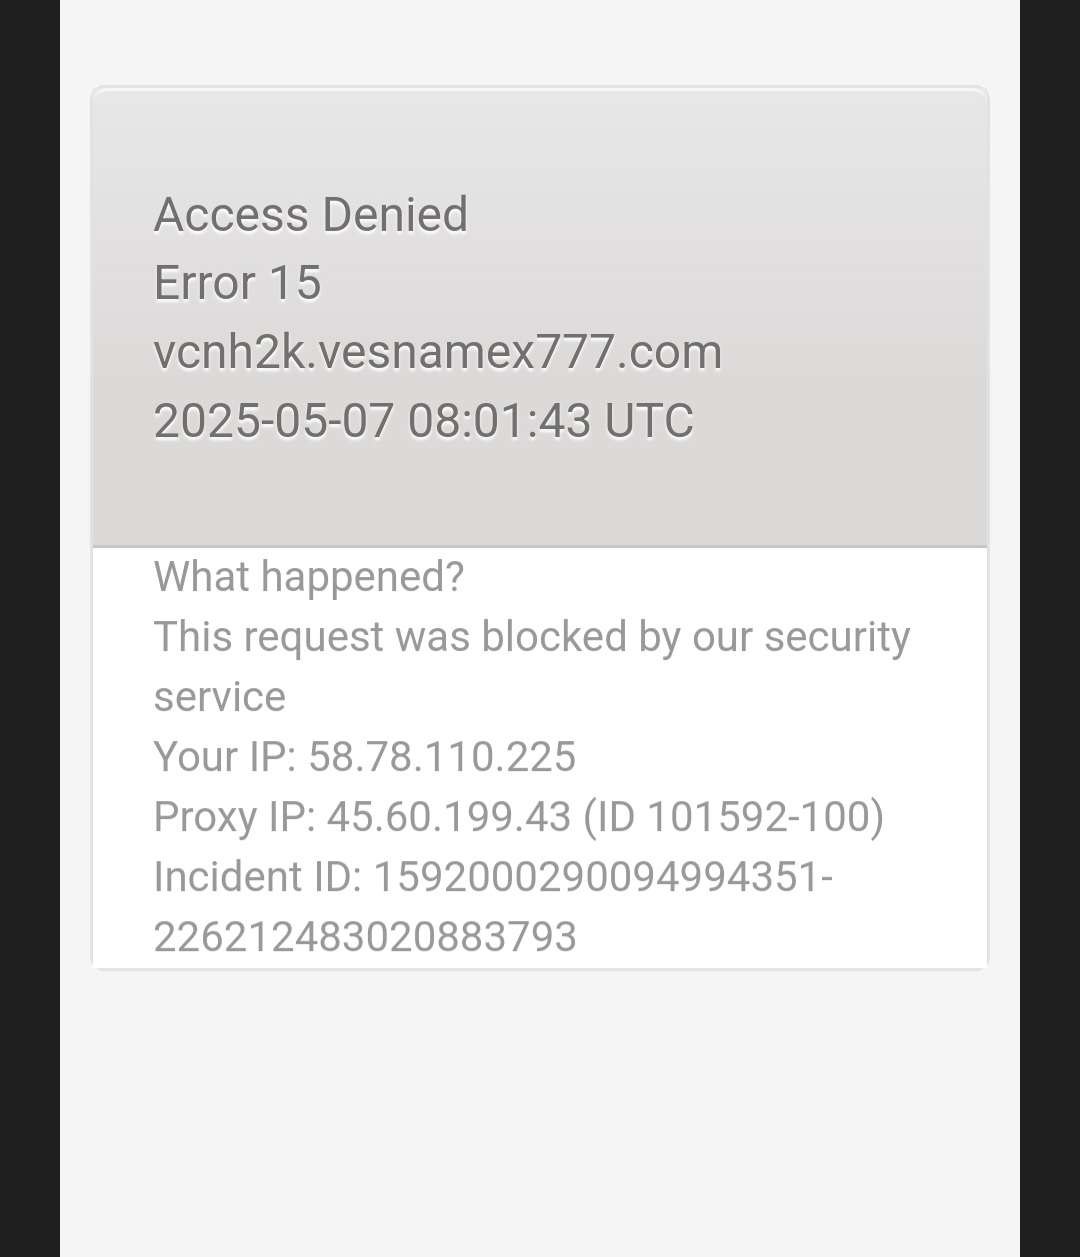Click the left black border strip
This screenshot has width=1080, height=1257.
click(30, 628)
